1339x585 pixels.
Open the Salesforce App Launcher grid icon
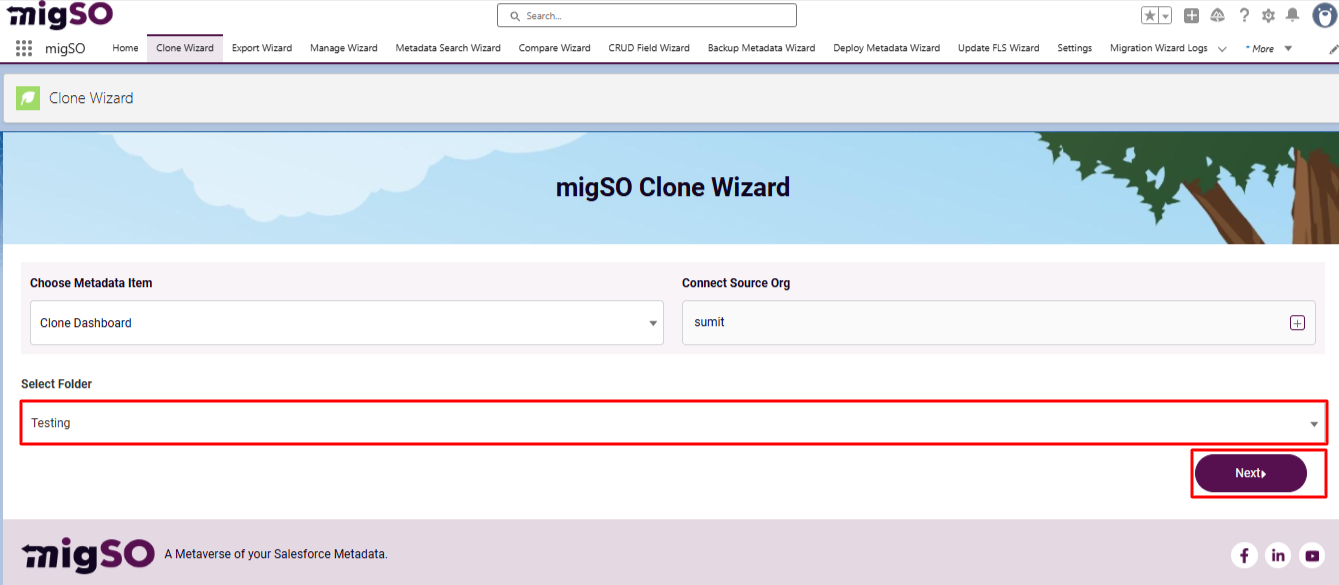pyautogui.click(x=22, y=48)
